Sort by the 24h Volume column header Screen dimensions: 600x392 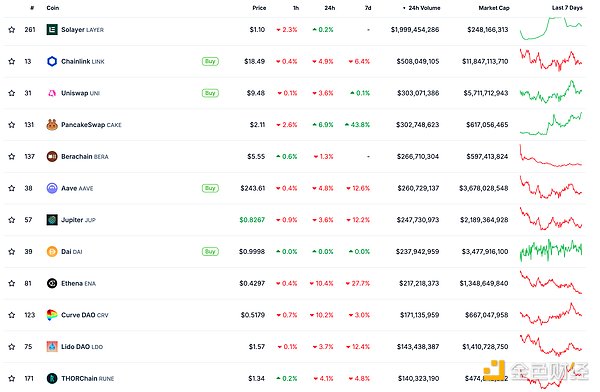pos(421,8)
